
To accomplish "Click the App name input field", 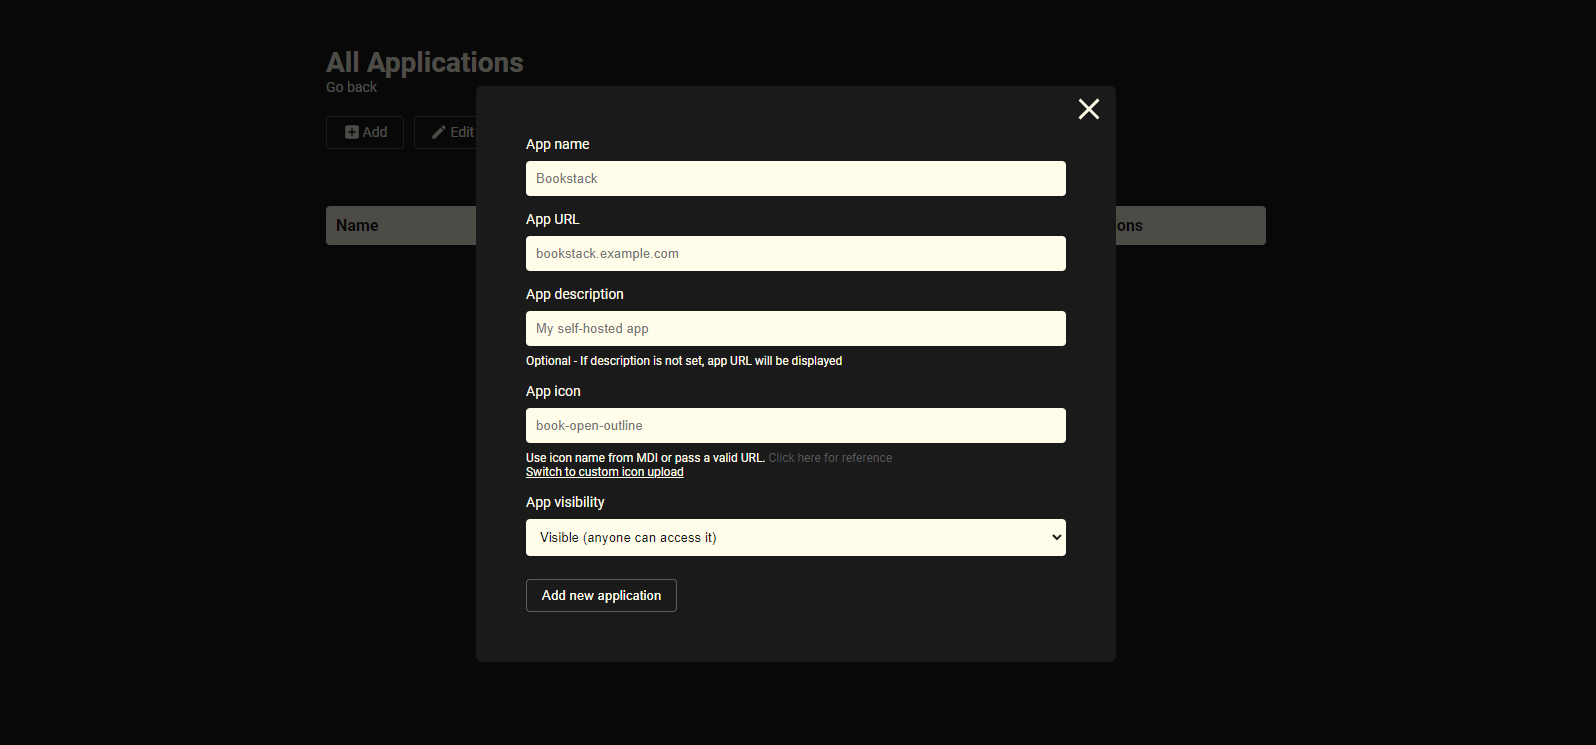I will [x=796, y=178].
